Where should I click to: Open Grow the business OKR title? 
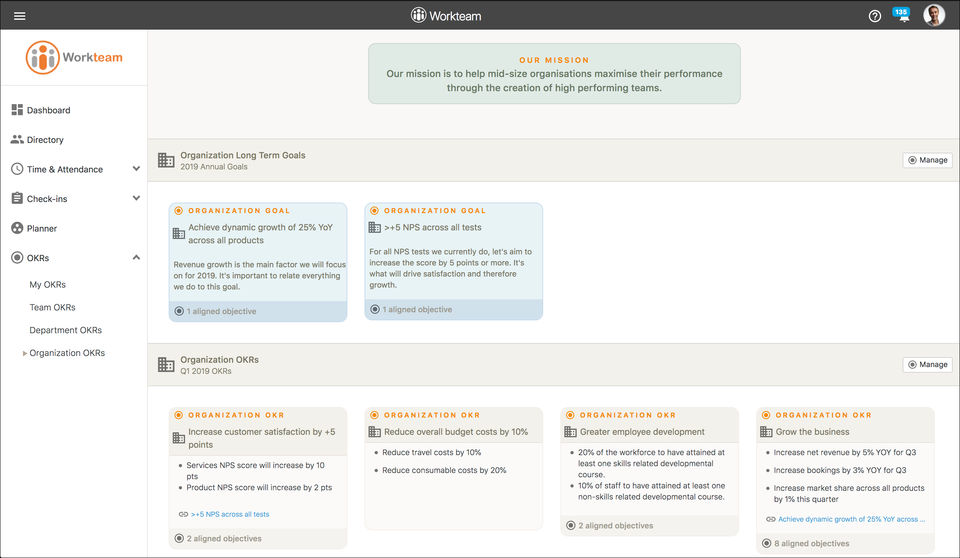click(812, 432)
